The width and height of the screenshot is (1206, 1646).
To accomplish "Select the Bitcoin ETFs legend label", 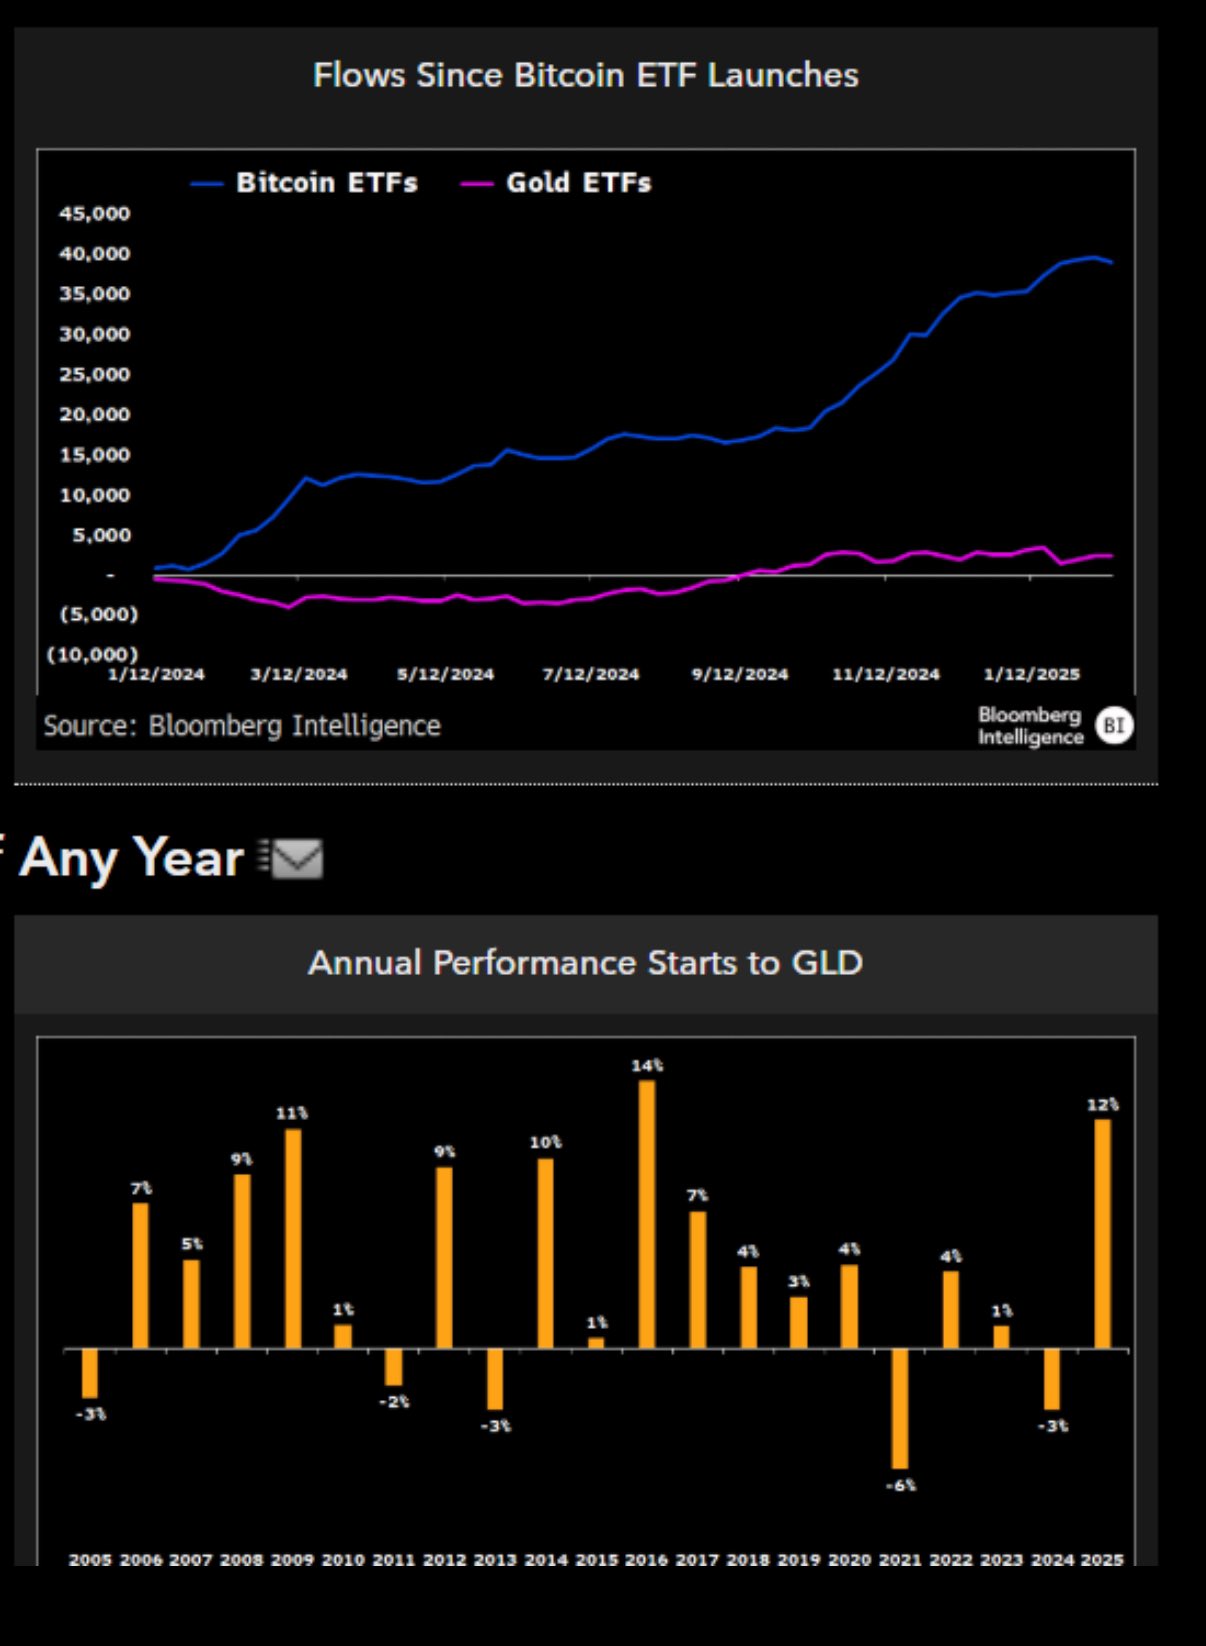I will click(x=327, y=183).
